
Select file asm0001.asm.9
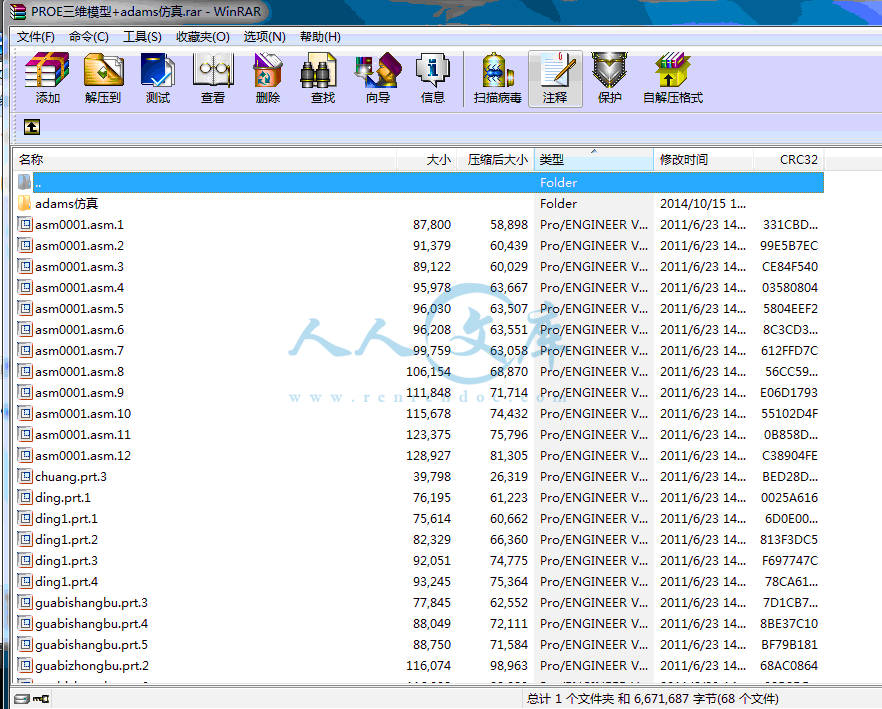pos(79,393)
